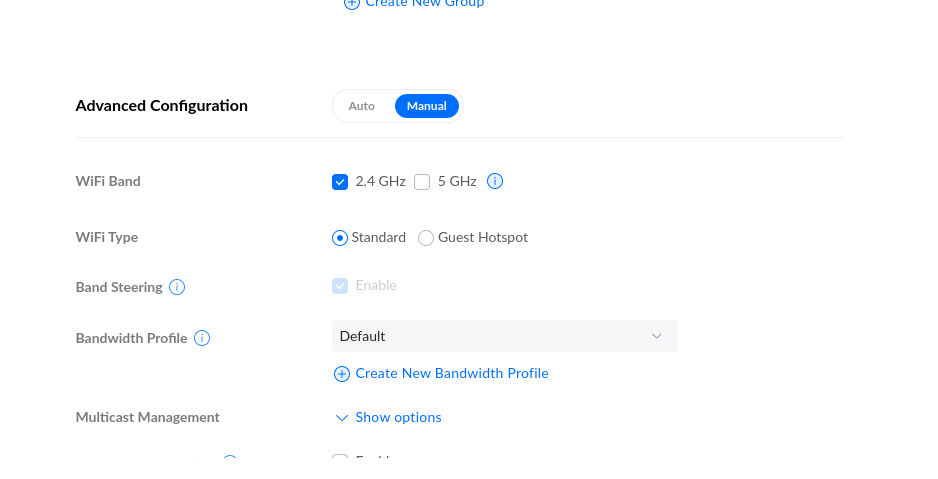Image resolution: width=938 pixels, height=479 pixels.
Task: Open the Bandwidth Profile Default dropdown
Action: [503, 336]
